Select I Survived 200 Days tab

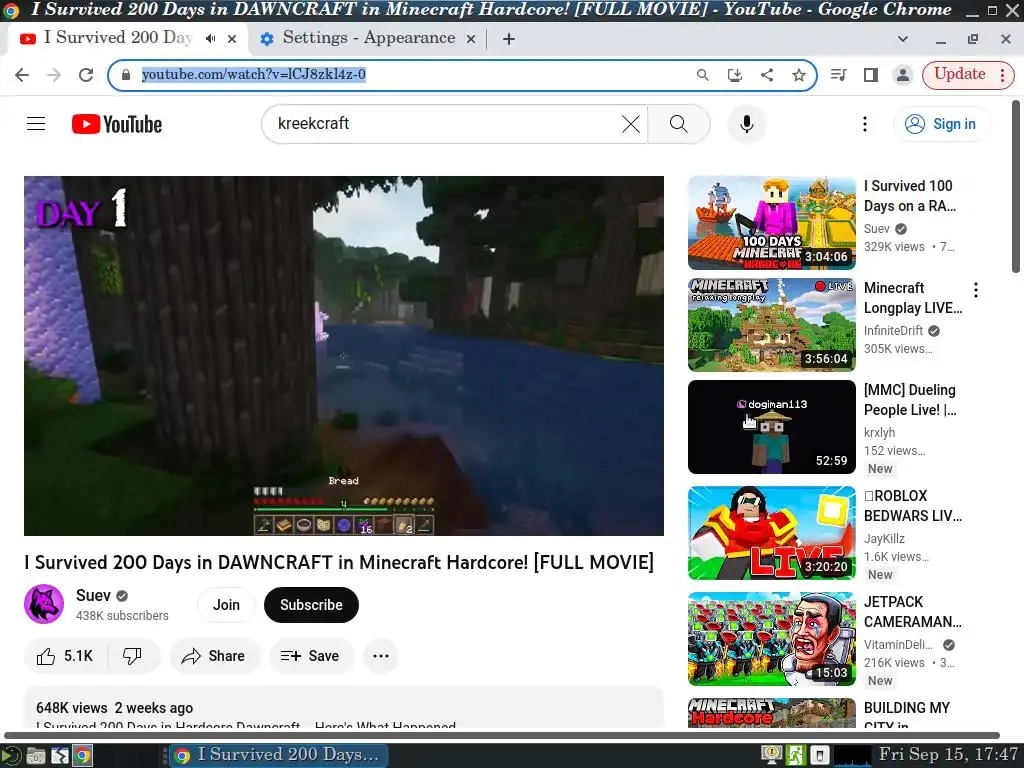118,38
